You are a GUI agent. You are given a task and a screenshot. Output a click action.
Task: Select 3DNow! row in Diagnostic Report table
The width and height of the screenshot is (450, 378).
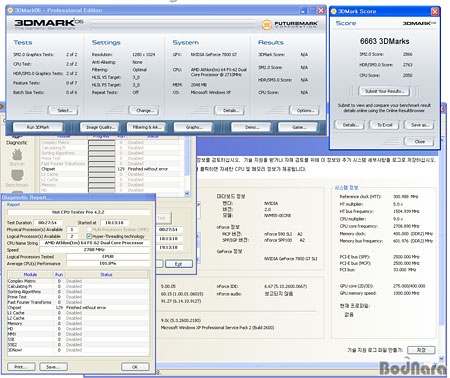tap(78, 350)
